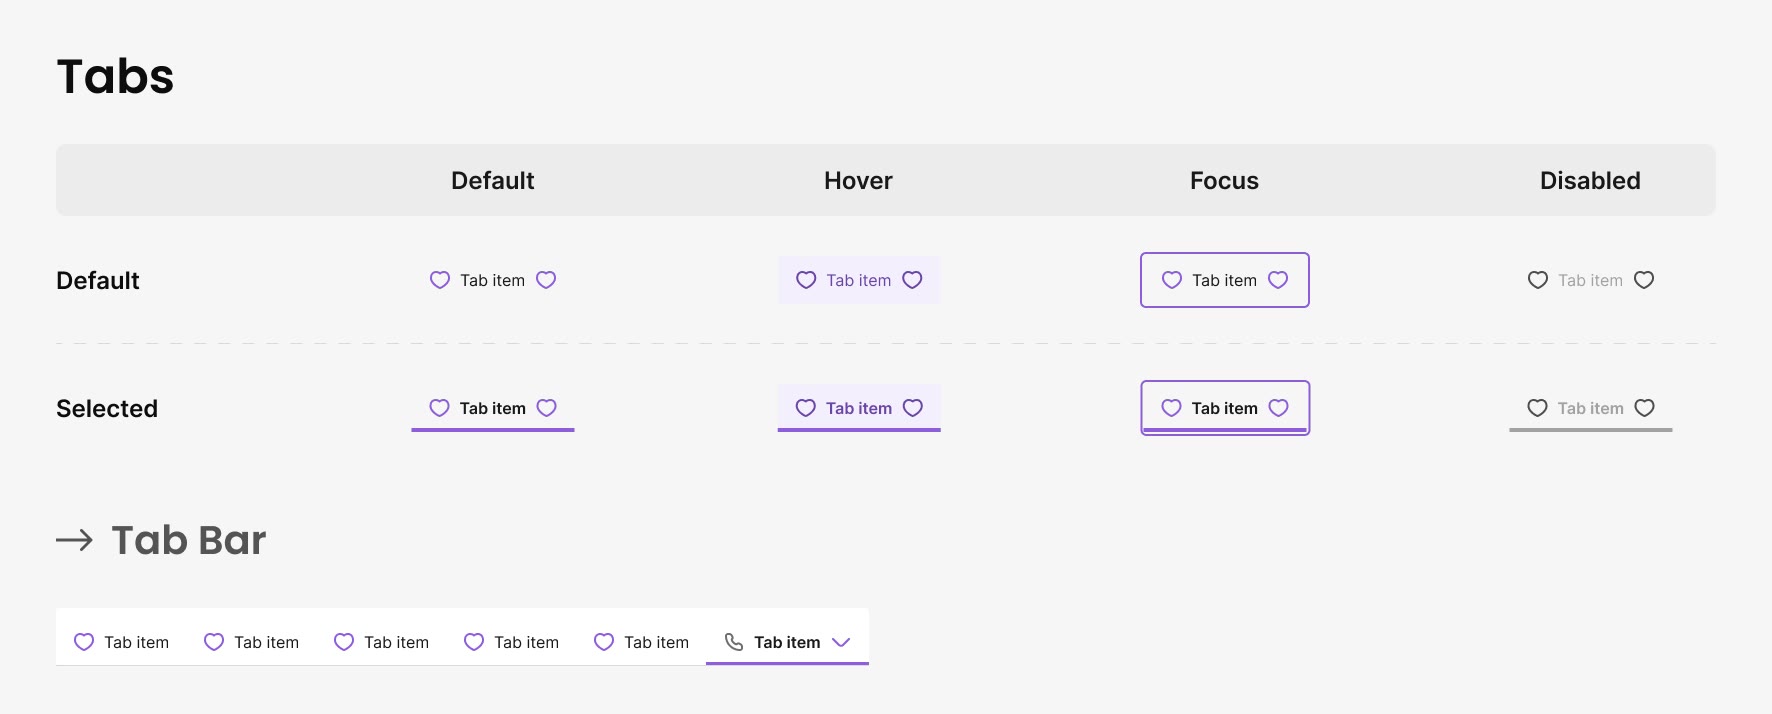The image size is (1772, 714).
Task: Click the "Default" column header
Action: tap(492, 180)
